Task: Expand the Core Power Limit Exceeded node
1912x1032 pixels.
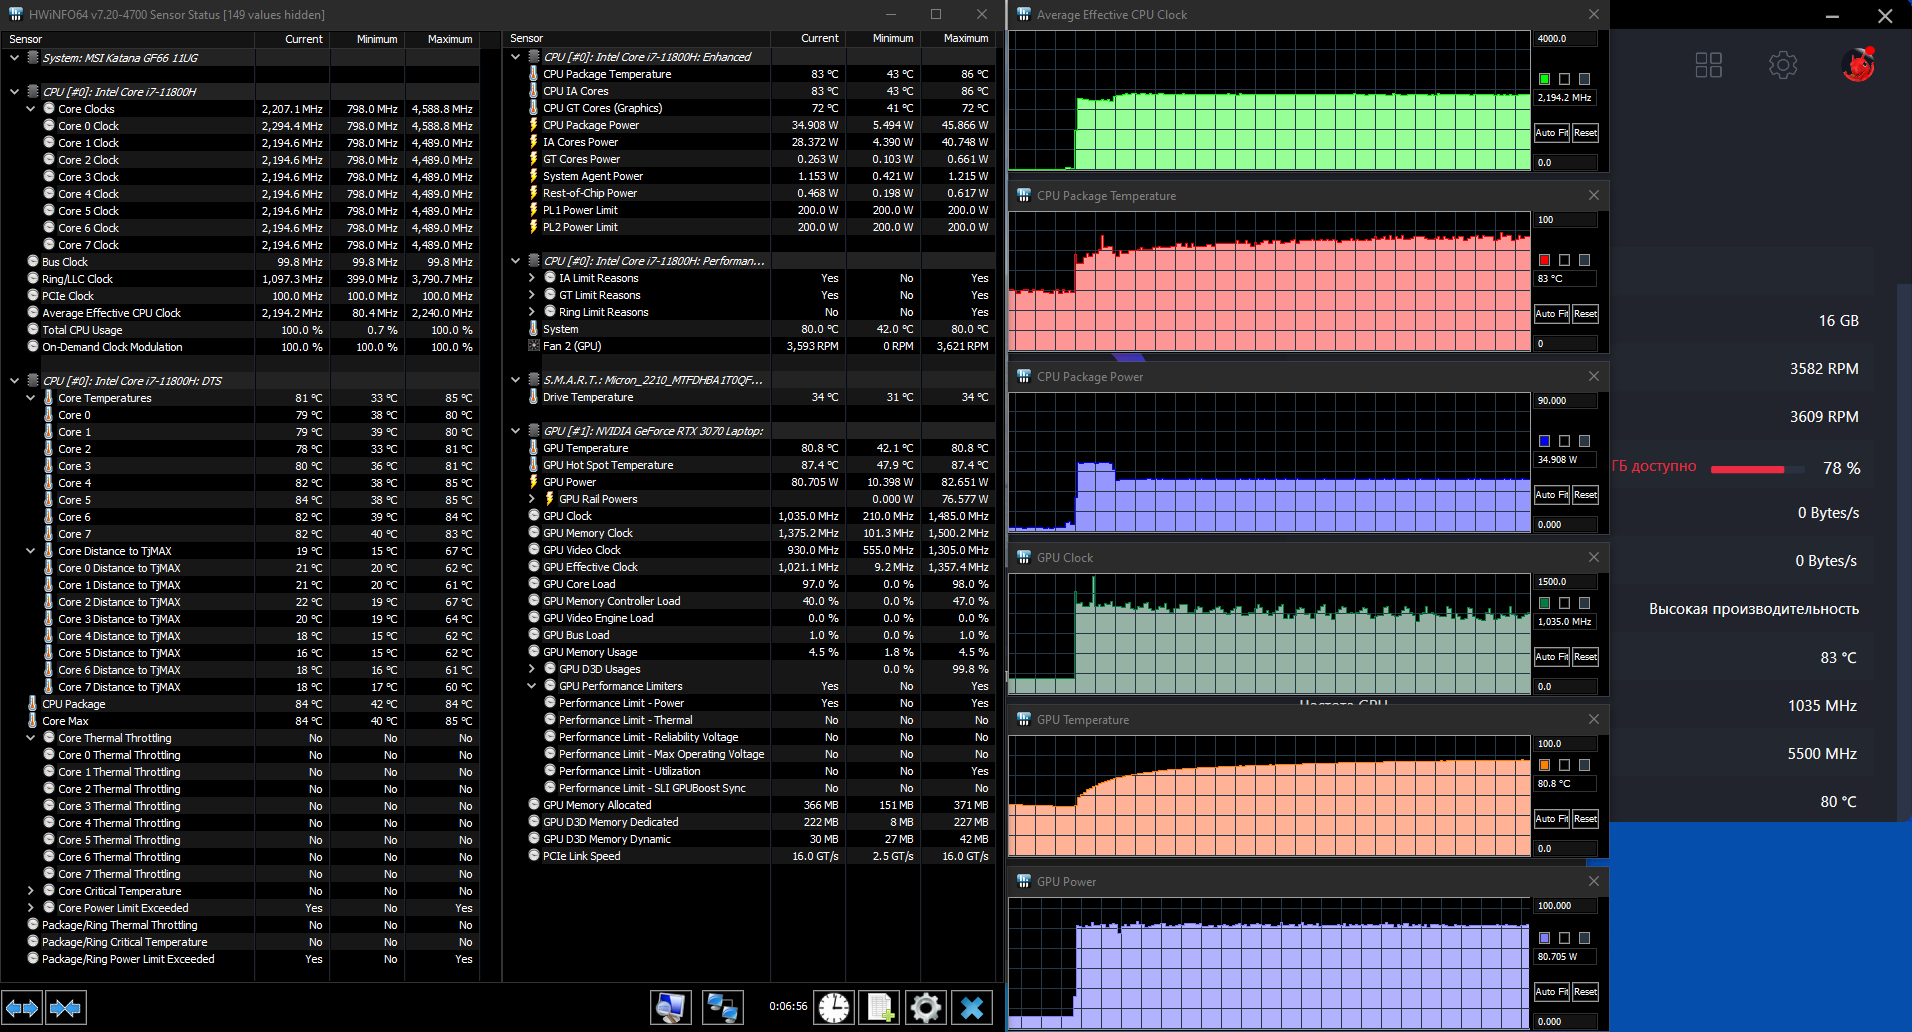Action: (31, 908)
